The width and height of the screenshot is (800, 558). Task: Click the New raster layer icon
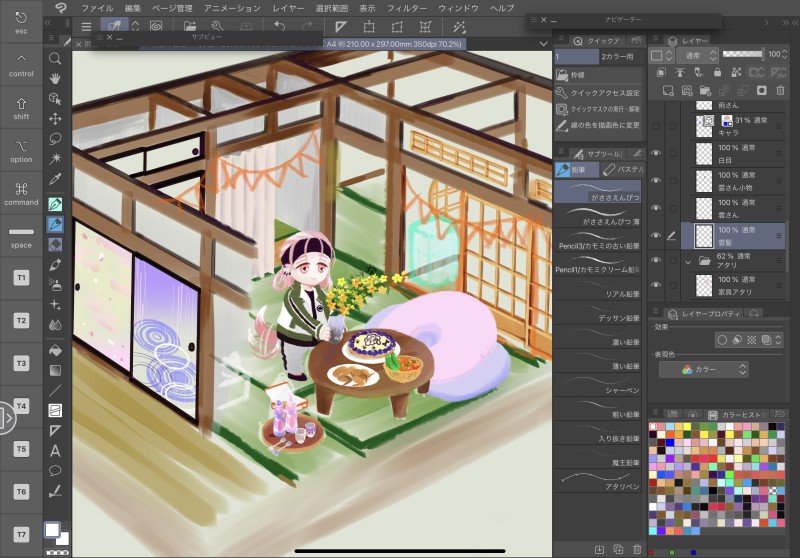tap(667, 91)
